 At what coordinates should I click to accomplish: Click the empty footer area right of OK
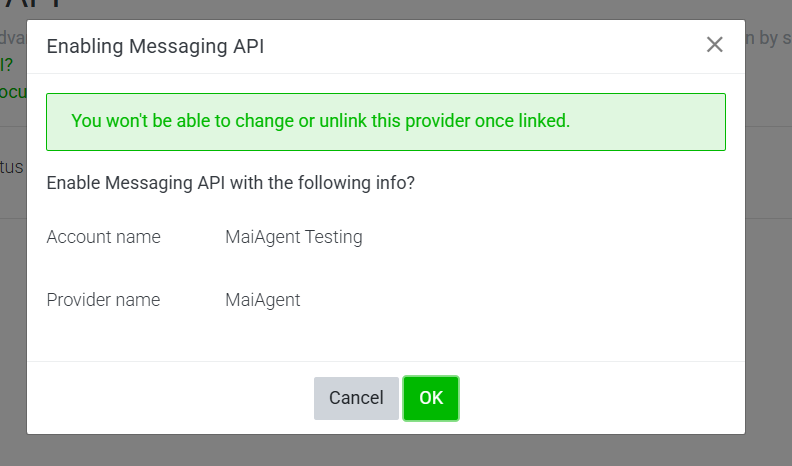coord(600,398)
